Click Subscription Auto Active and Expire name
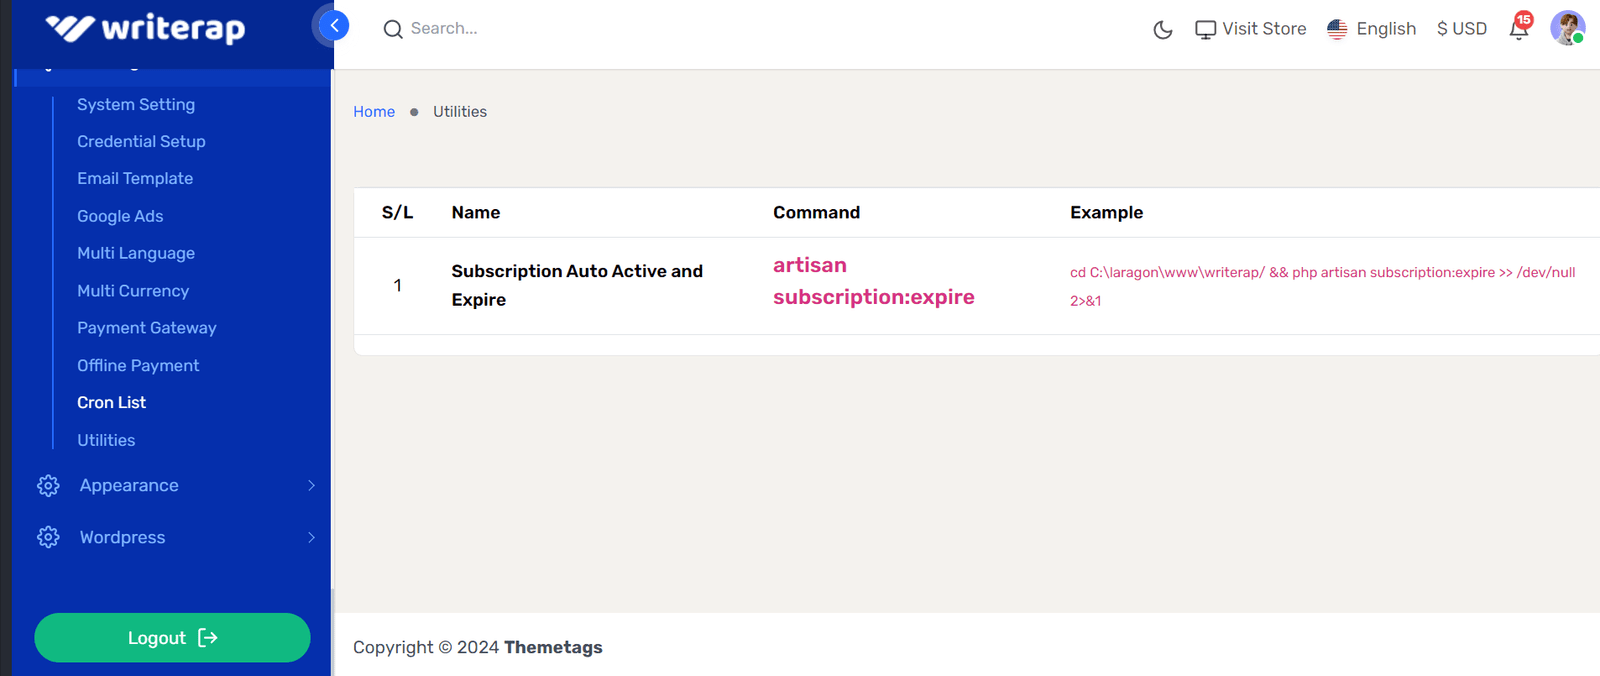This screenshot has height=676, width=1600. pyautogui.click(x=577, y=286)
